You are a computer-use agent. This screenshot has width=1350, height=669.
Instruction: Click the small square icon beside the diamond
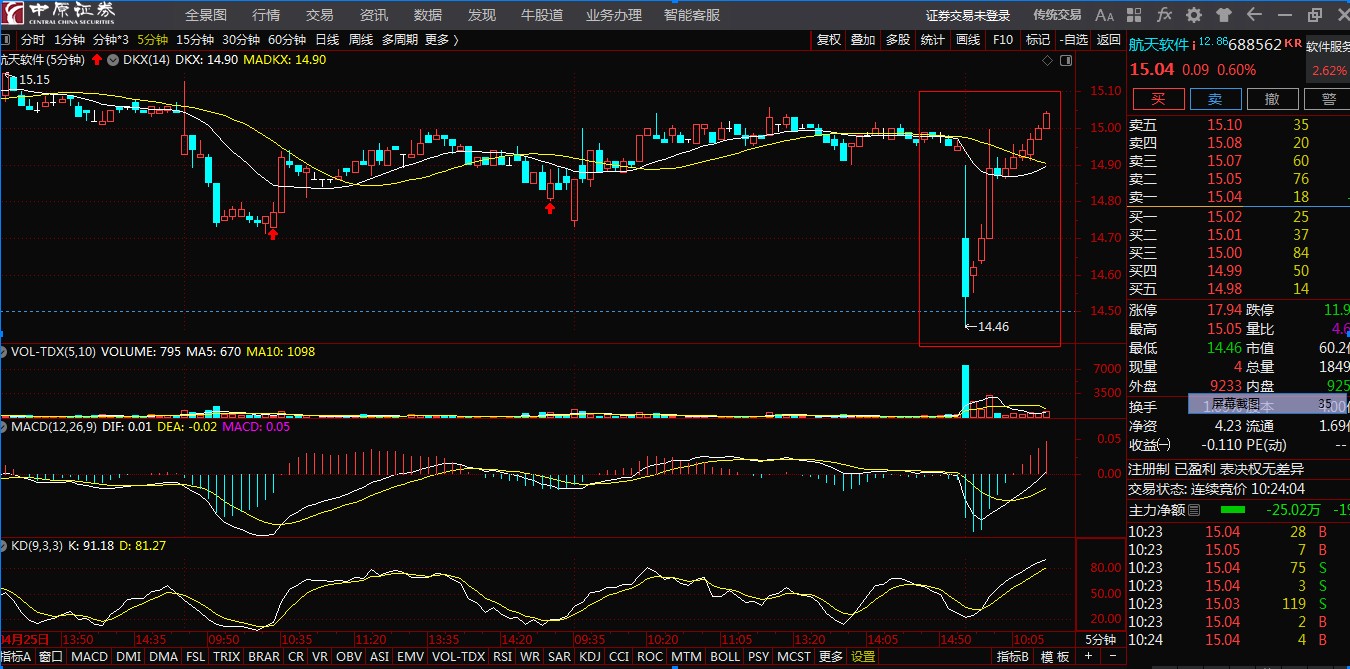coord(1065,60)
